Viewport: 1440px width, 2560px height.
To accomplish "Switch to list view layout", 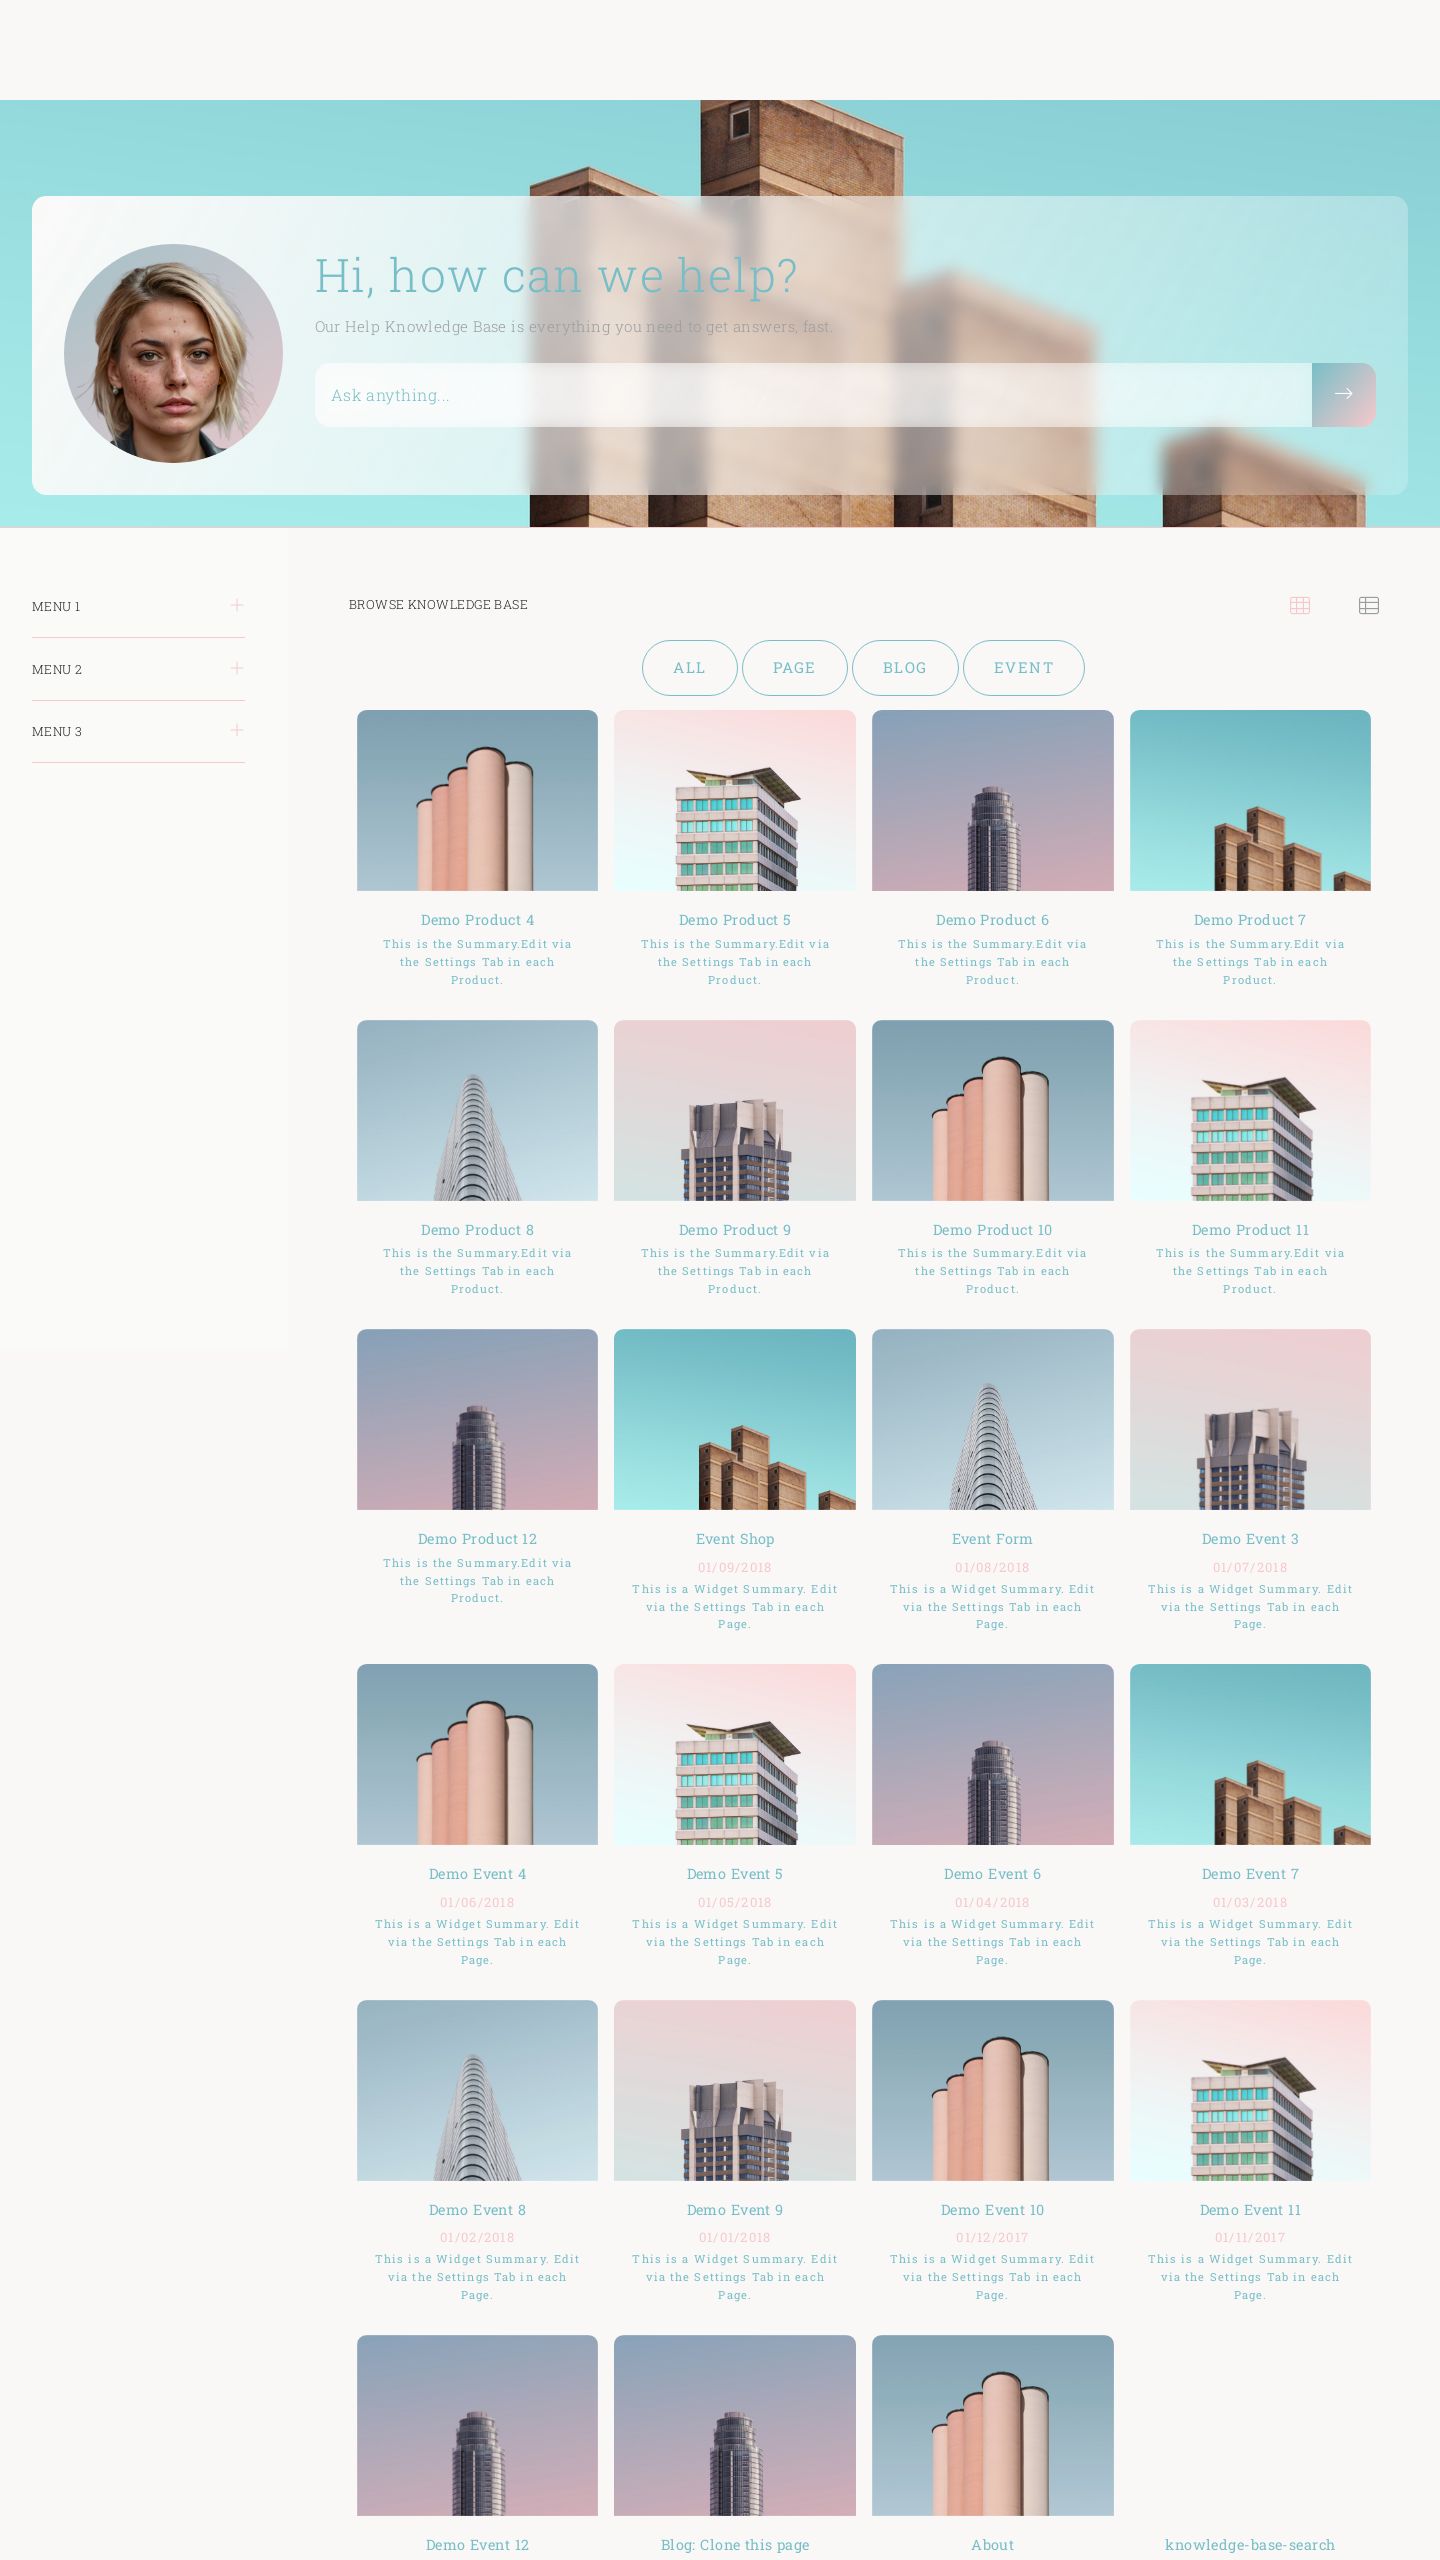I will pos(1368,605).
